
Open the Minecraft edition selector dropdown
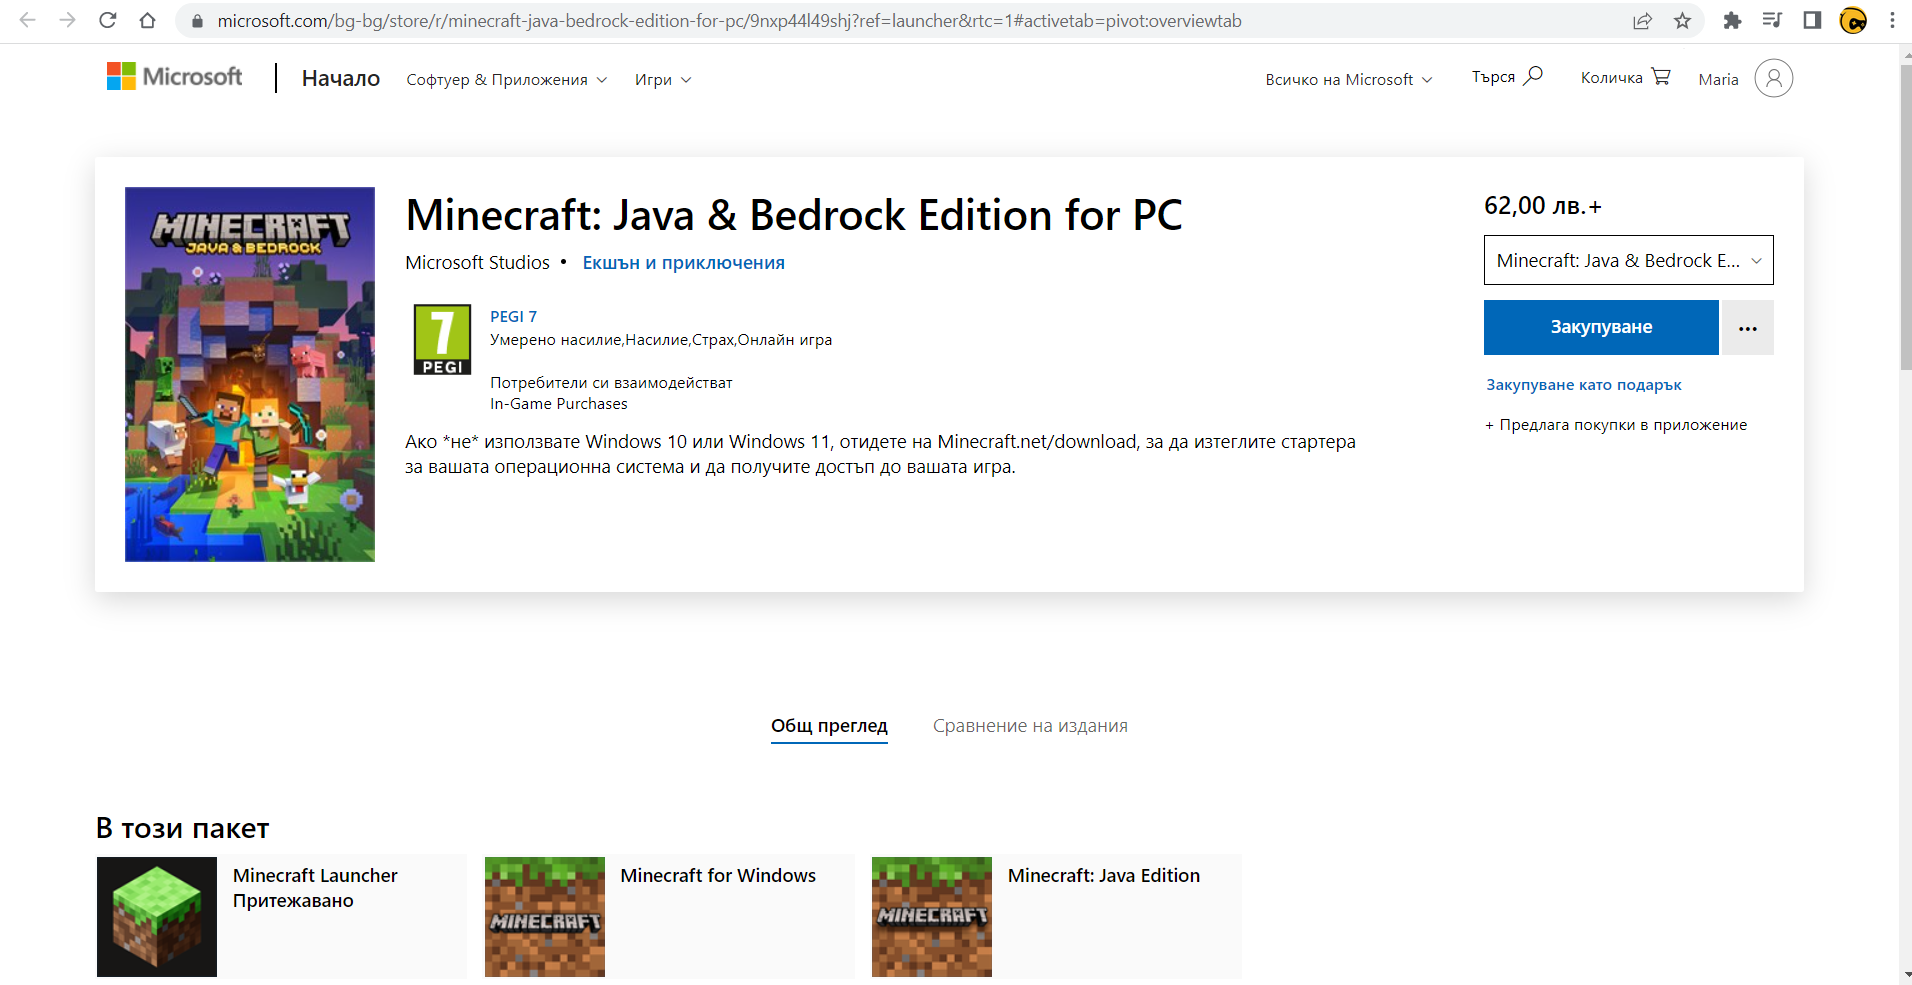coord(1628,261)
